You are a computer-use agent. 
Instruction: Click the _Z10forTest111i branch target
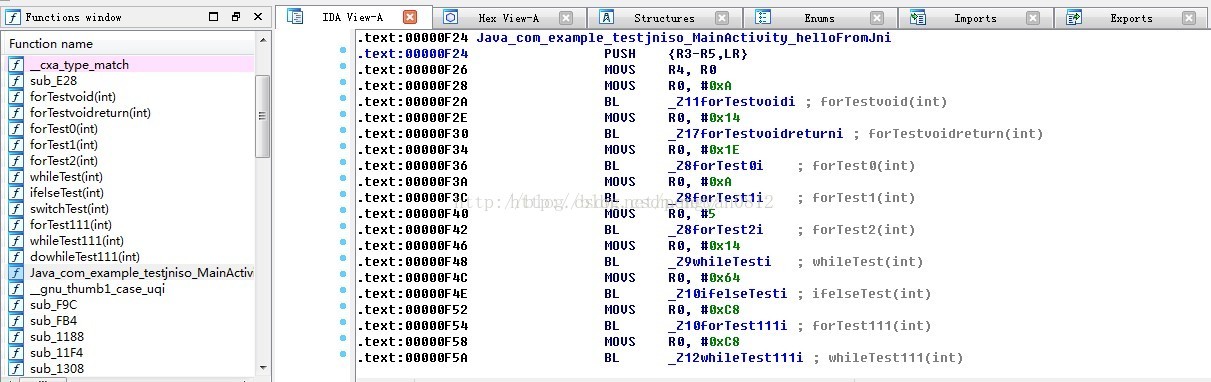click(x=727, y=325)
